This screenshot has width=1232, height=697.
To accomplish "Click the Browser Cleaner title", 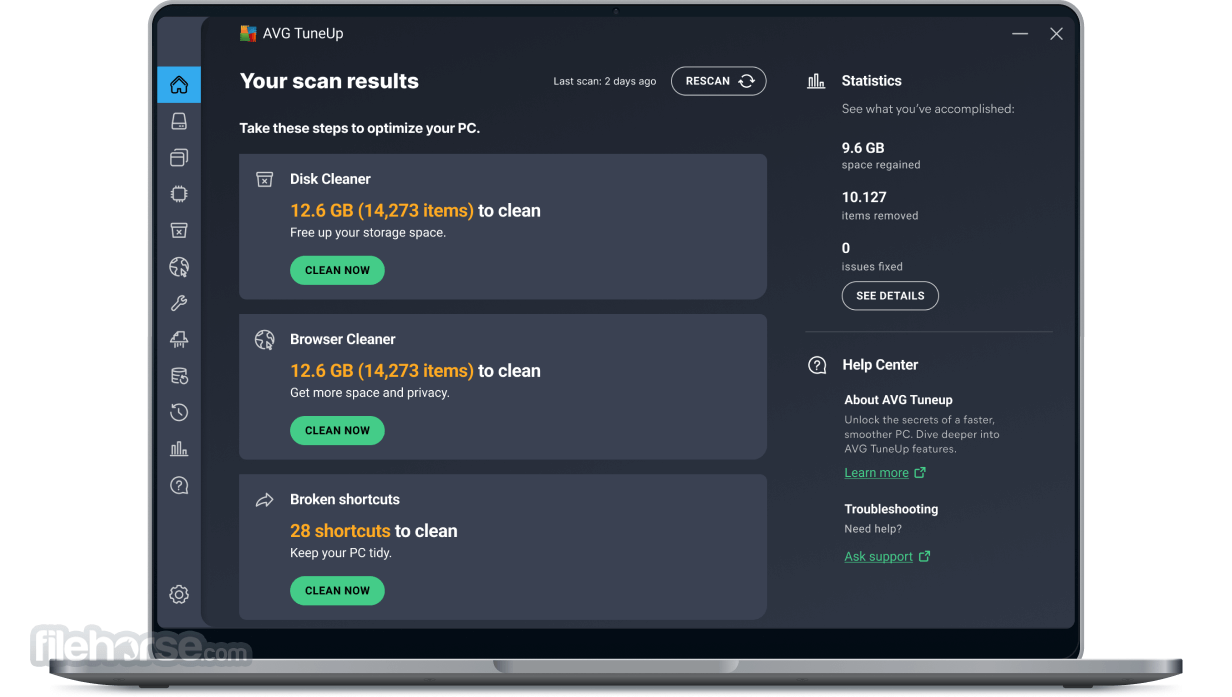I will click(343, 339).
